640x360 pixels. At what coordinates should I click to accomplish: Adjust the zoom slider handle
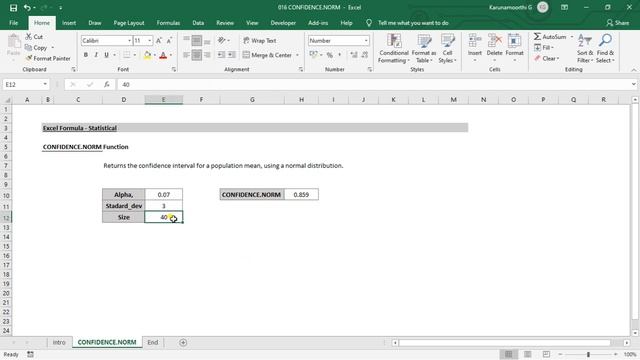click(588, 354)
